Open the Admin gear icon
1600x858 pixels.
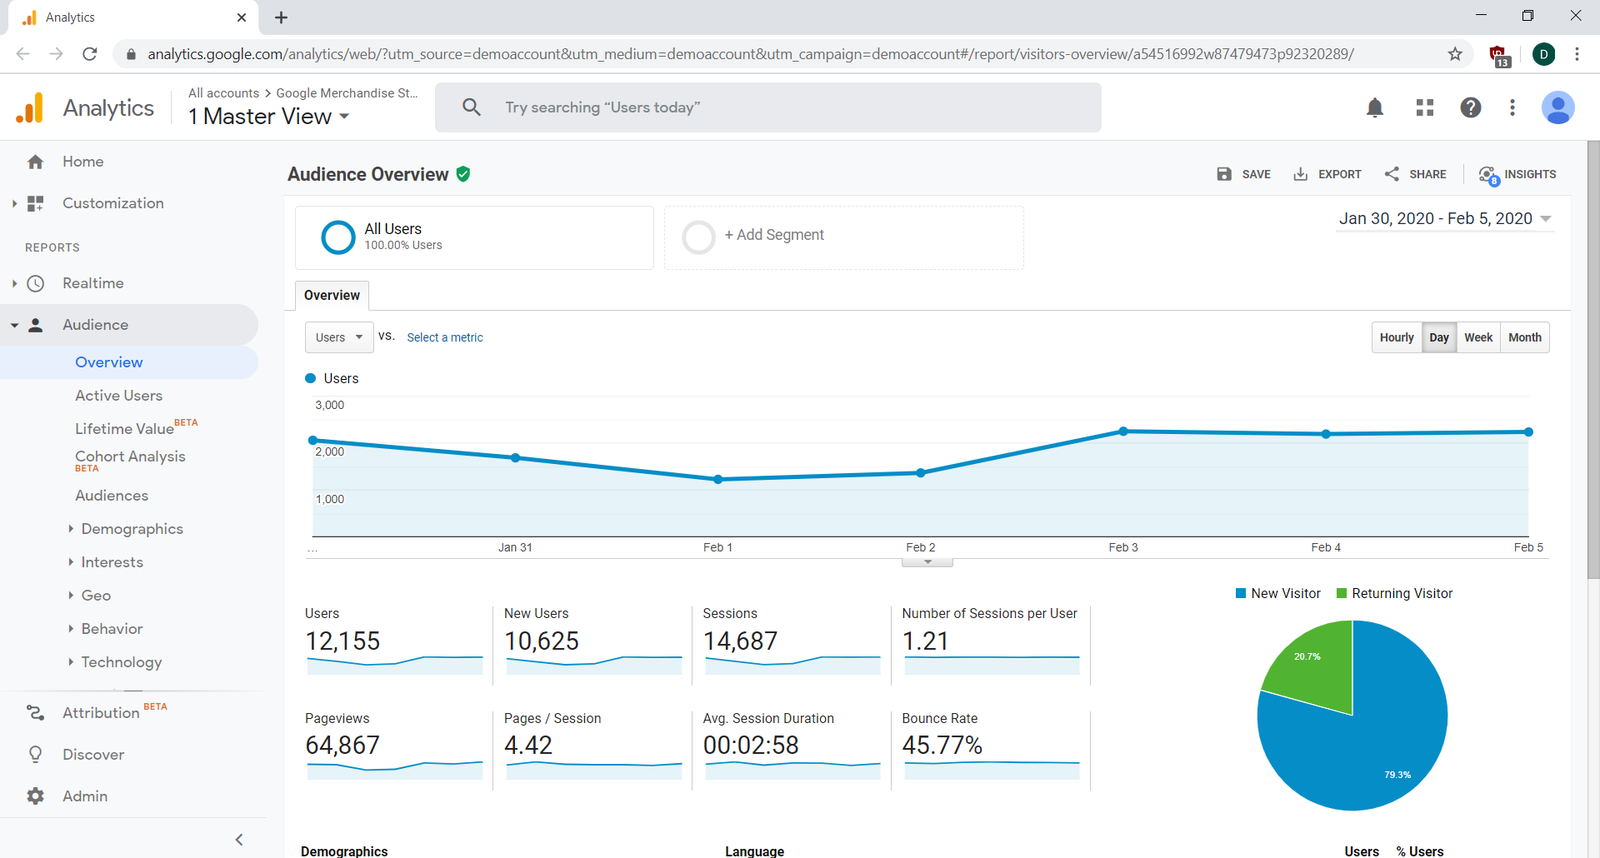click(x=36, y=796)
